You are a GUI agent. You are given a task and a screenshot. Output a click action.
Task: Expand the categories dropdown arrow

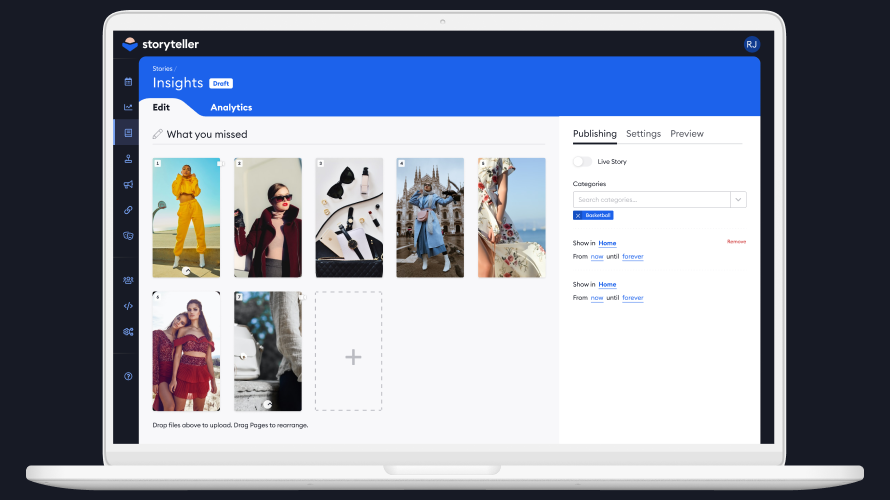point(738,200)
